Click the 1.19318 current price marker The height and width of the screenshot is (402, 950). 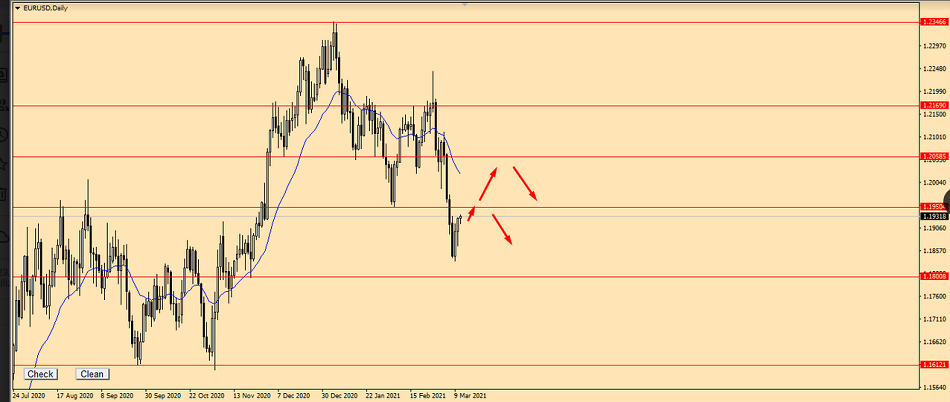pos(933,216)
